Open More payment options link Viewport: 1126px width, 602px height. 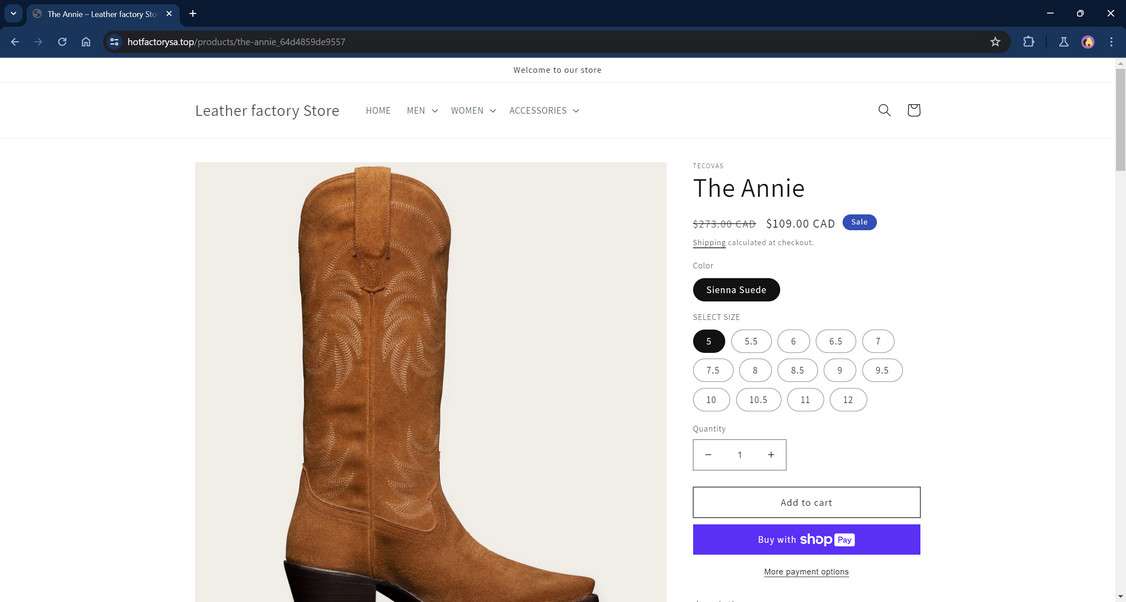[x=806, y=572]
